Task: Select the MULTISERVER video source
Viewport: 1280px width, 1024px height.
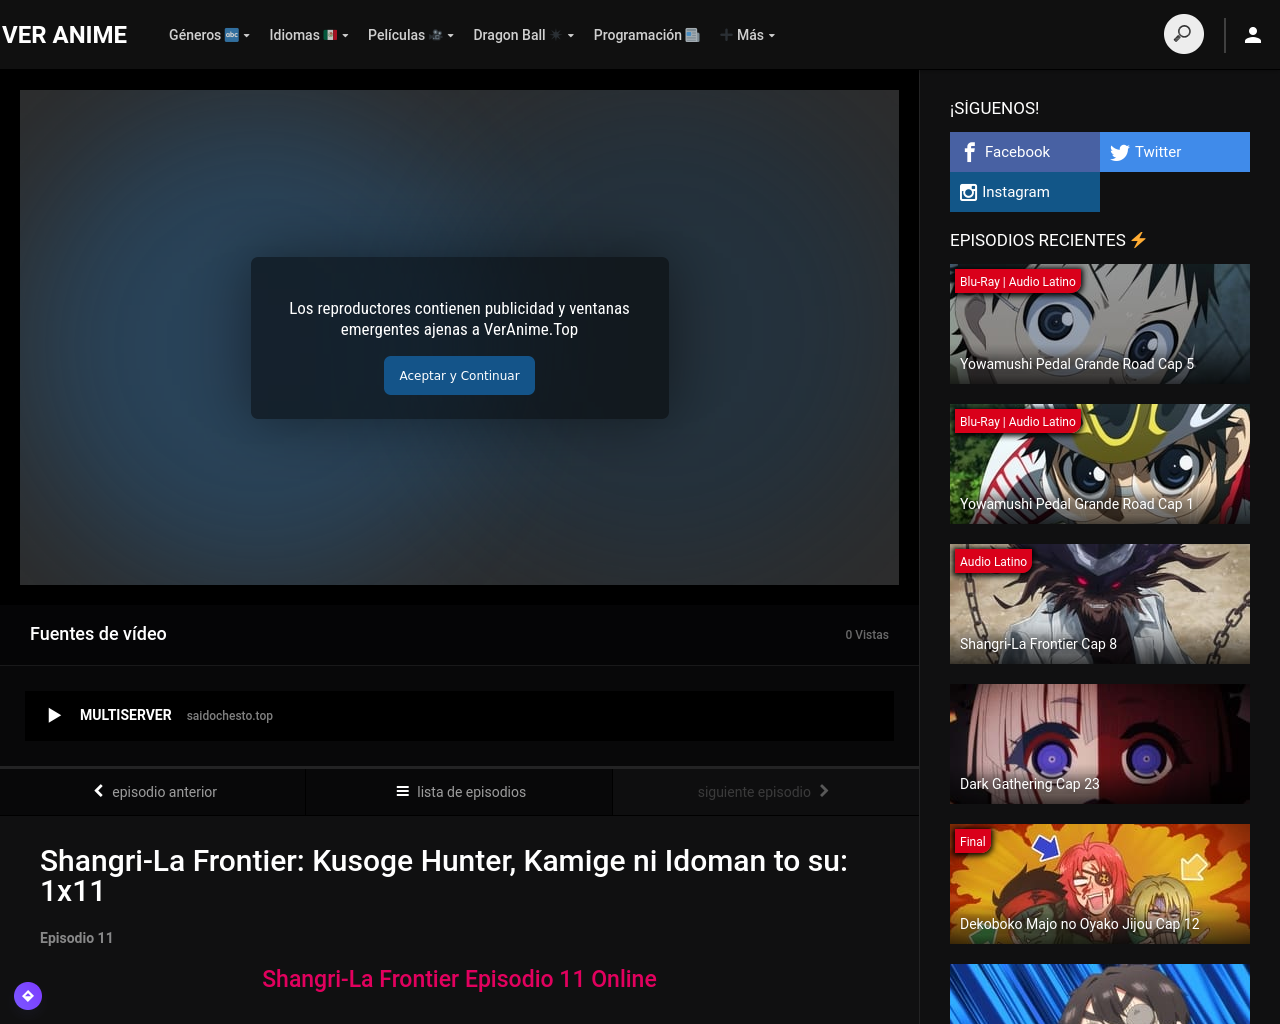Action: pyautogui.click(x=459, y=716)
